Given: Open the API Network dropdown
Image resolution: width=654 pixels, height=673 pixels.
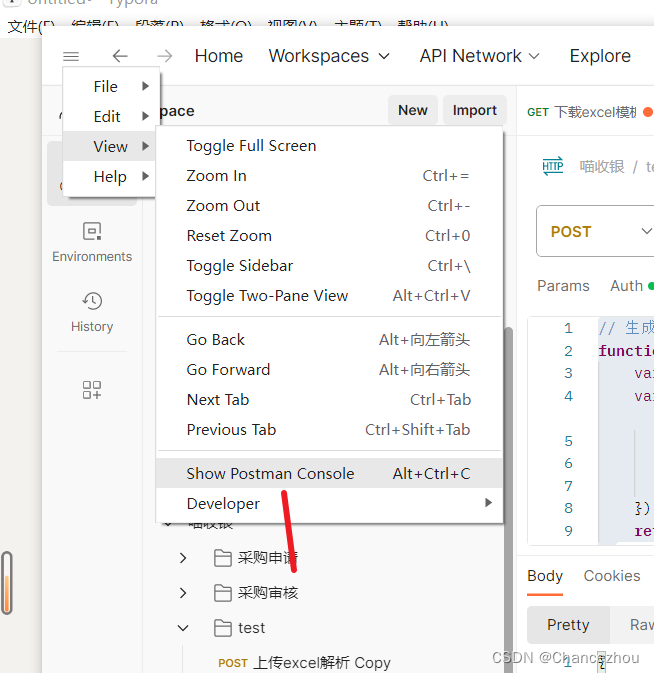Looking at the screenshot, I should [x=479, y=56].
